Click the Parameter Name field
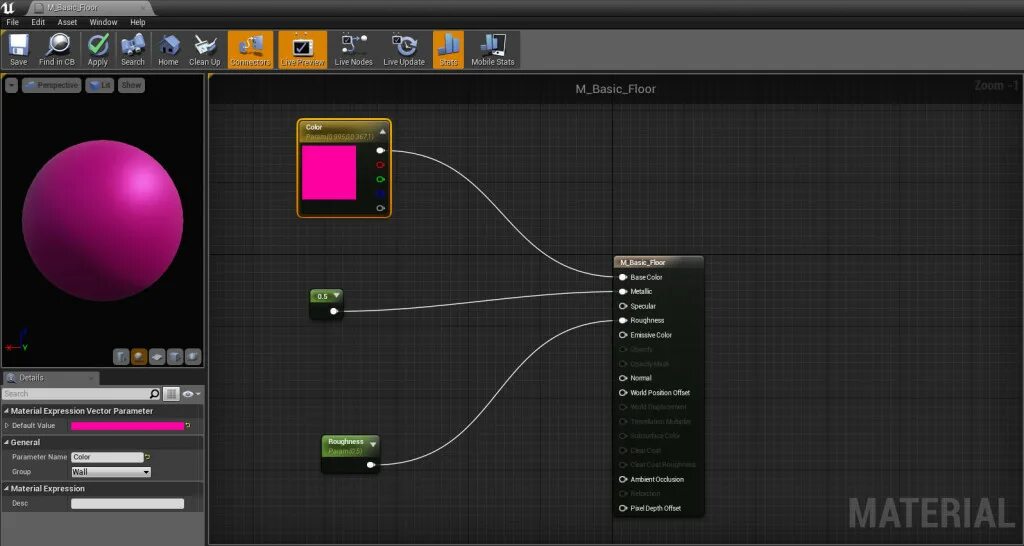This screenshot has width=1024, height=546. tap(107, 457)
